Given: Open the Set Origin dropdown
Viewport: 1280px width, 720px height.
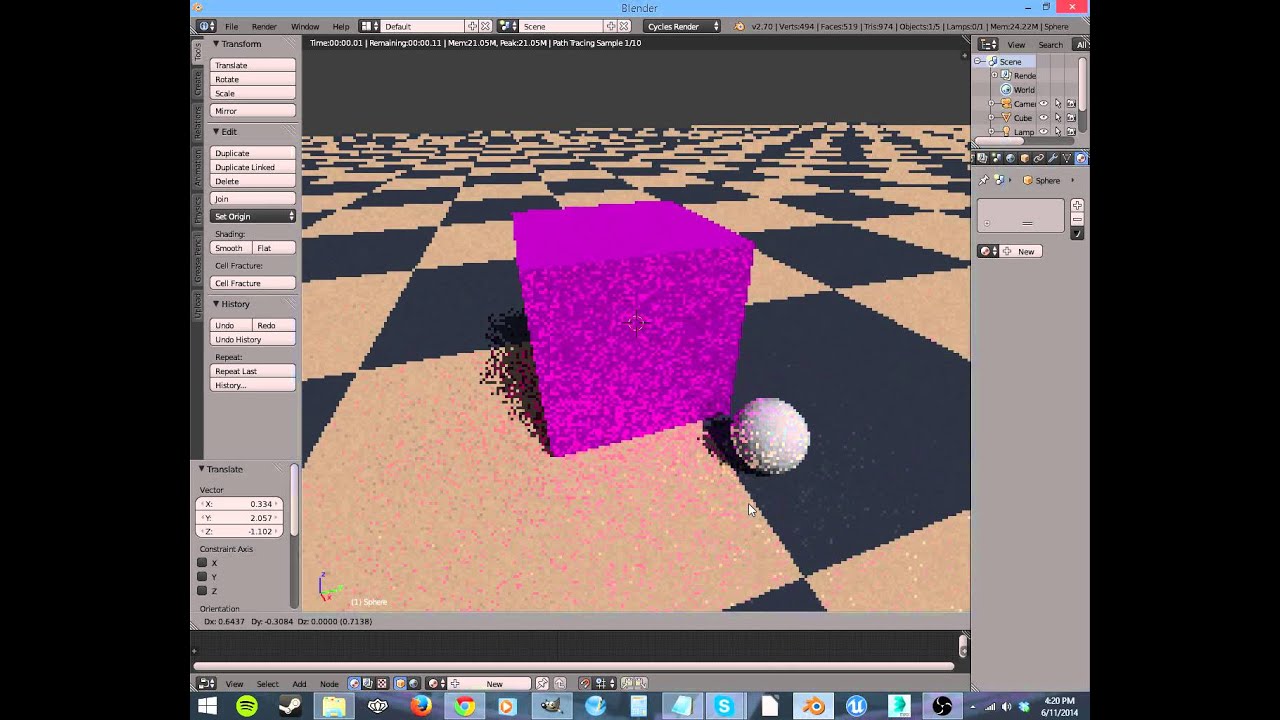Looking at the screenshot, I should click(253, 216).
